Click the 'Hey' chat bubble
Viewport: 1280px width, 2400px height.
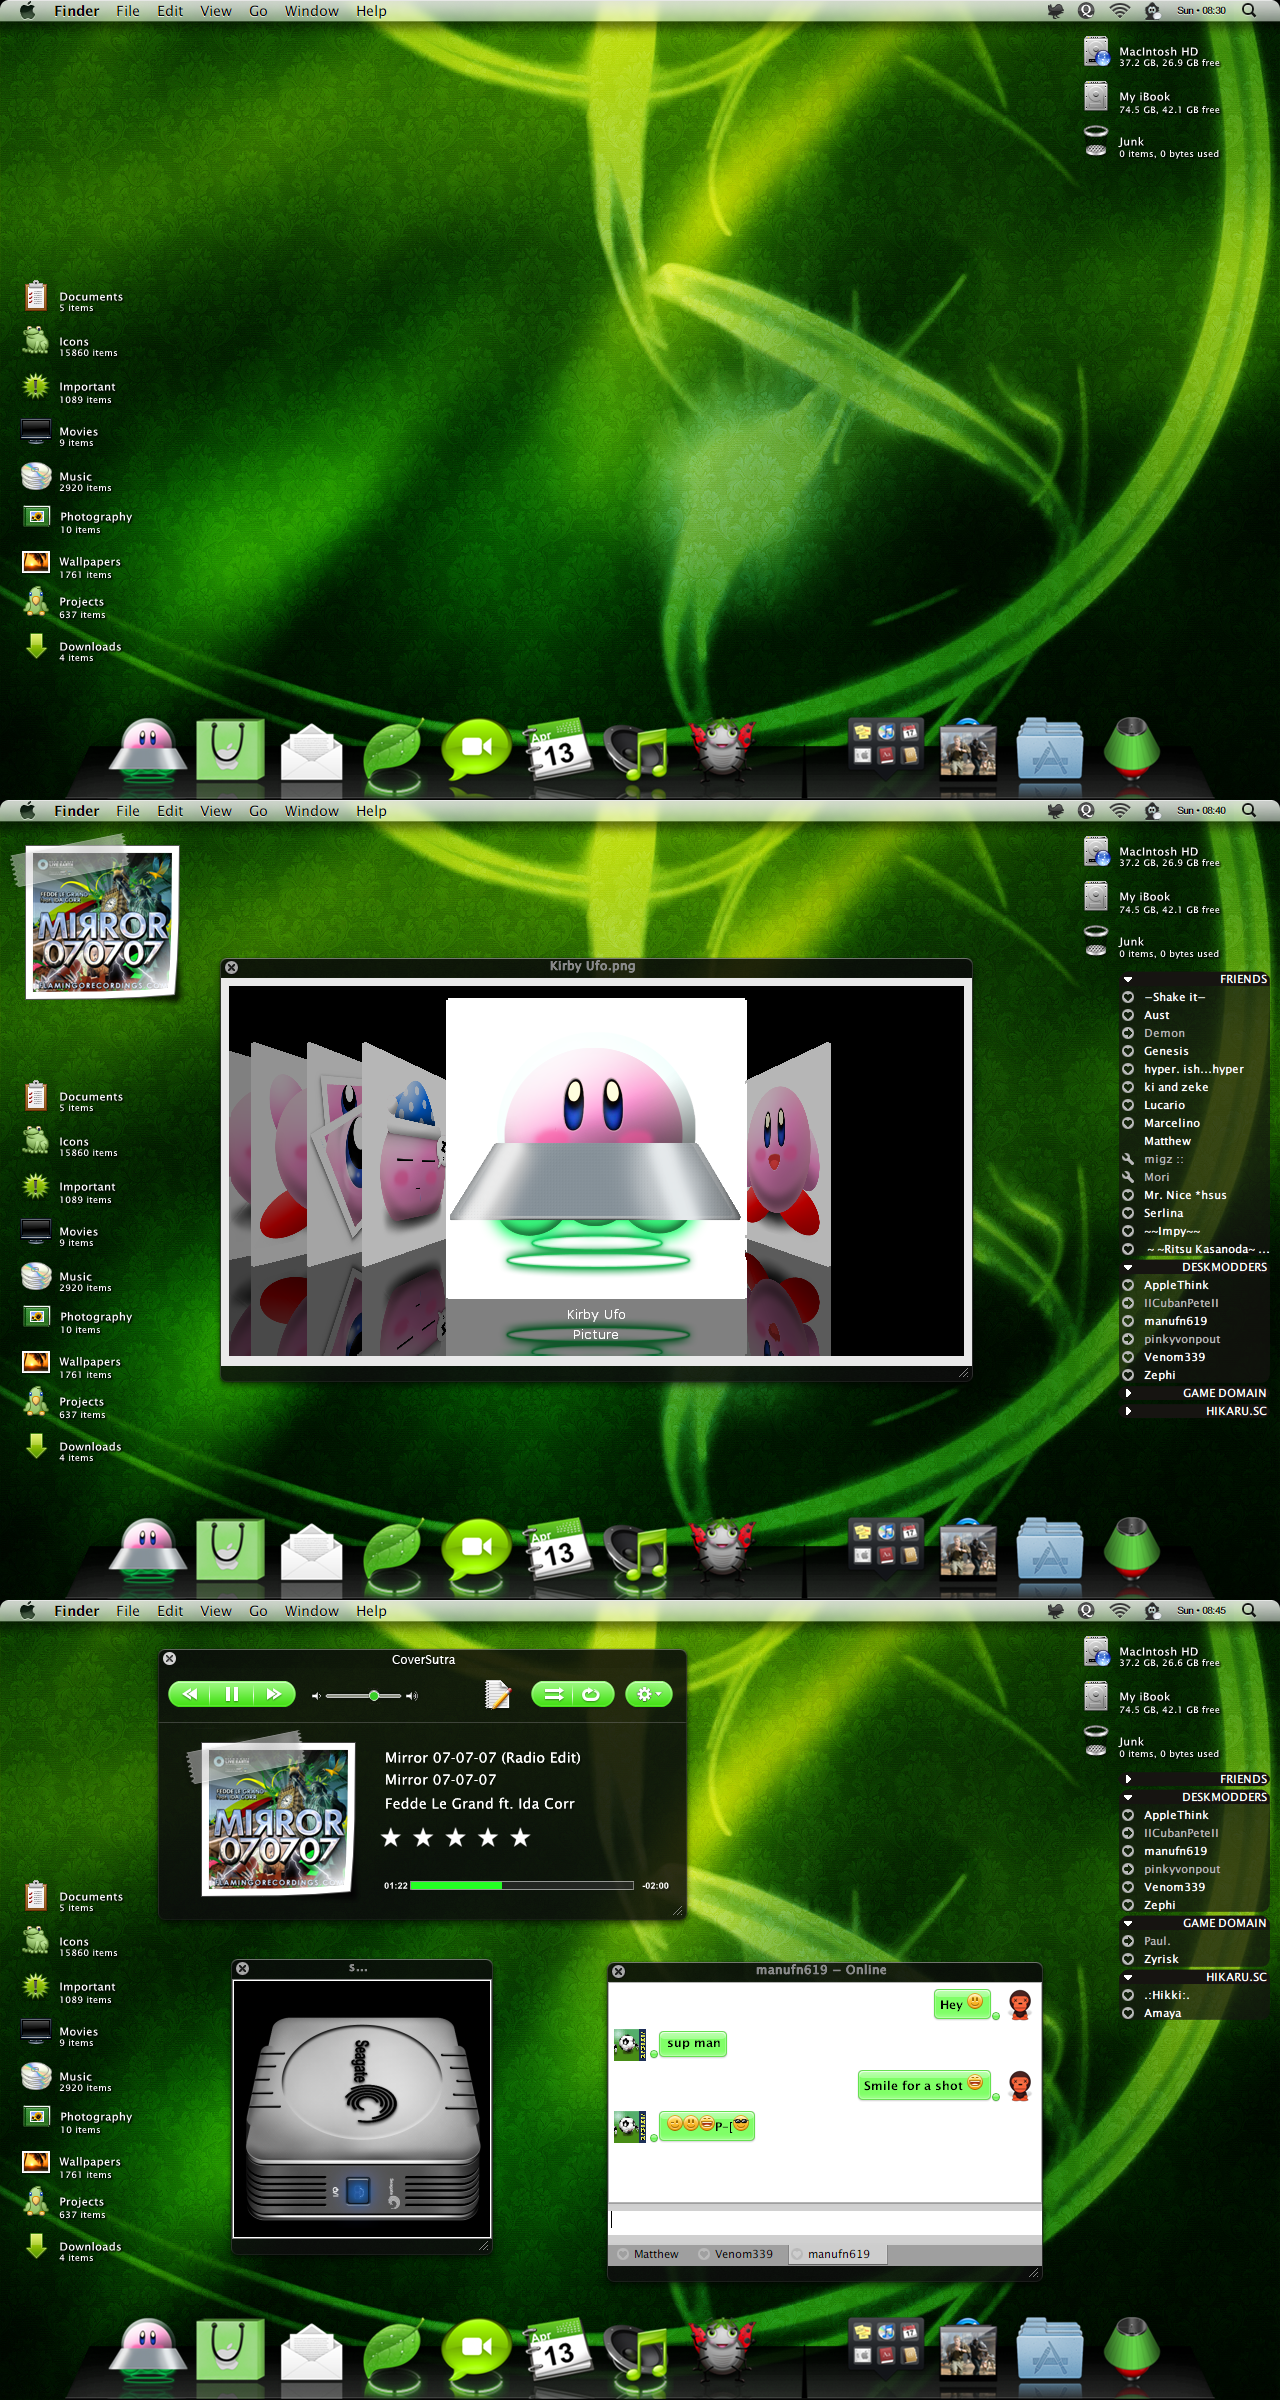click(x=961, y=2004)
